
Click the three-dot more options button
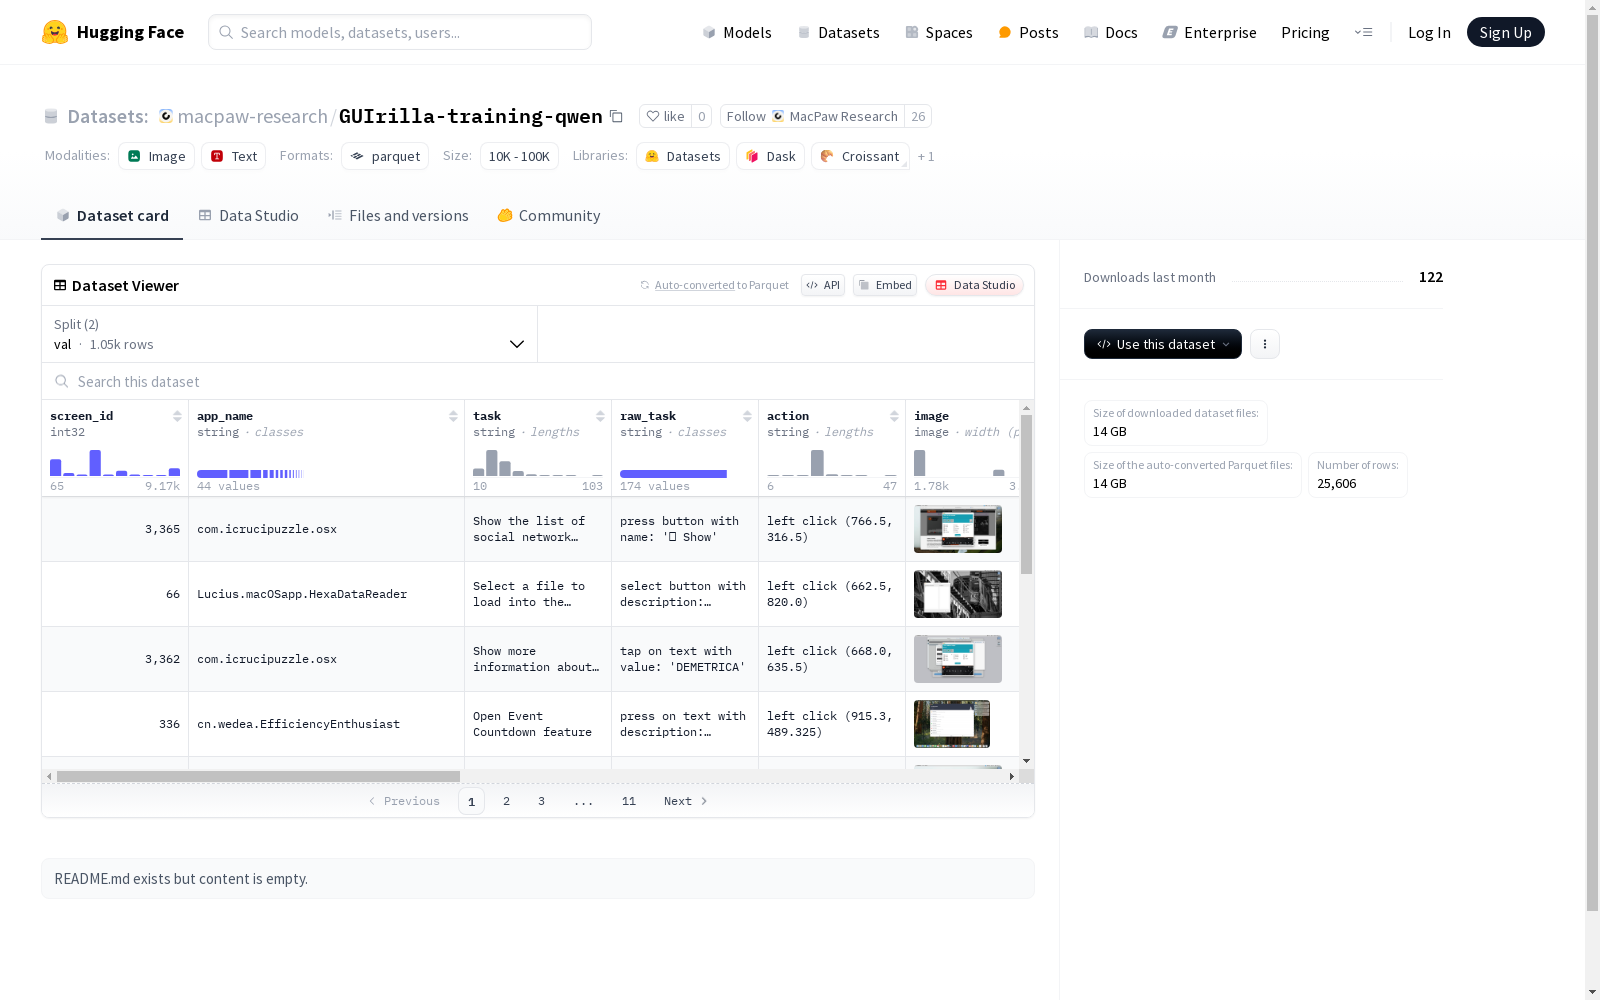pyautogui.click(x=1265, y=344)
